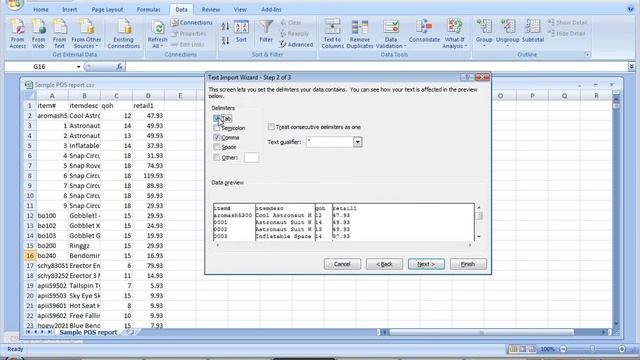This screenshot has width=640, height=360.
Task: Click the Office button orb
Action: click(15, 4)
